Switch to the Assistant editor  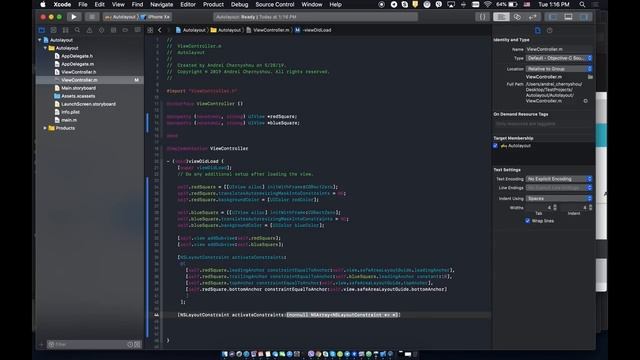pos(517,17)
